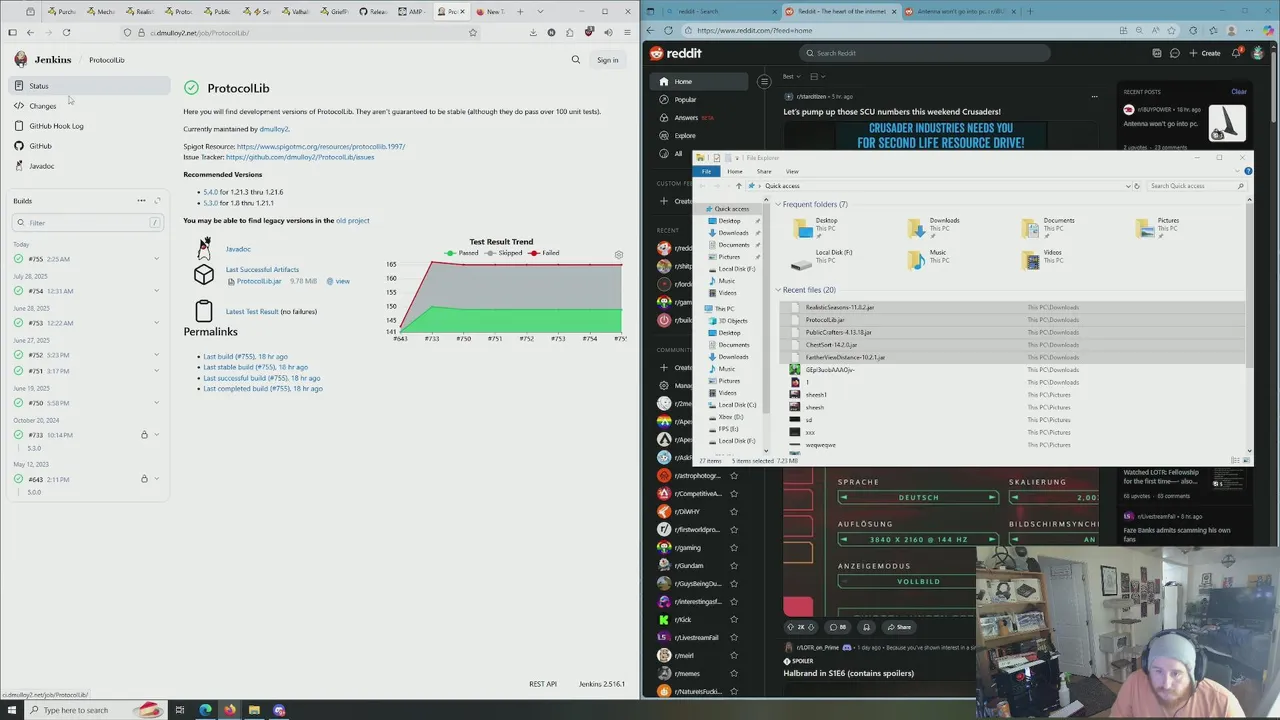1280x720 pixels.
Task: Bookmark the Jenkins page with star icon
Action: click(x=473, y=32)
